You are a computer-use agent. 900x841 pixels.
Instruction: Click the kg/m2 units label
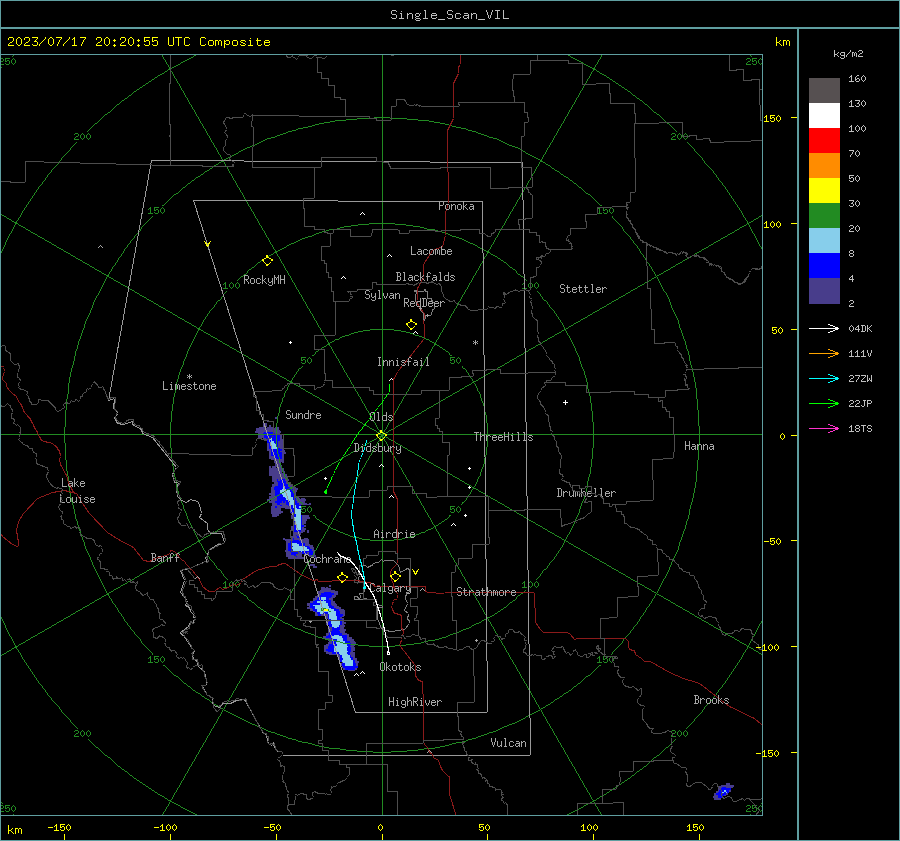coord(848,54)
